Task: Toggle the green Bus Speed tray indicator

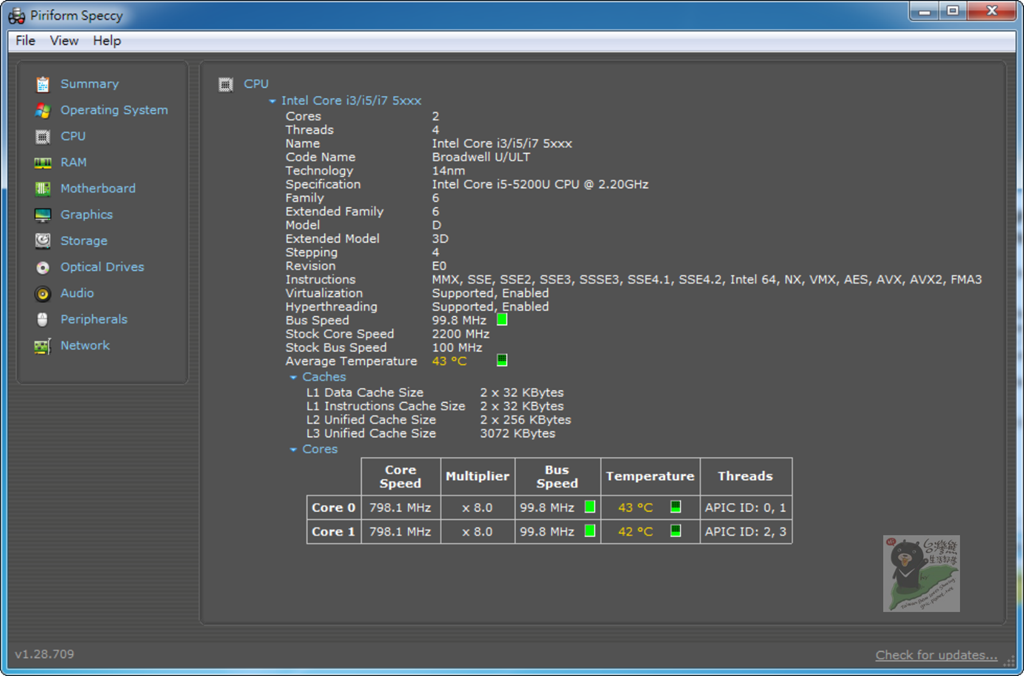Action: click(x=502, y=320)
